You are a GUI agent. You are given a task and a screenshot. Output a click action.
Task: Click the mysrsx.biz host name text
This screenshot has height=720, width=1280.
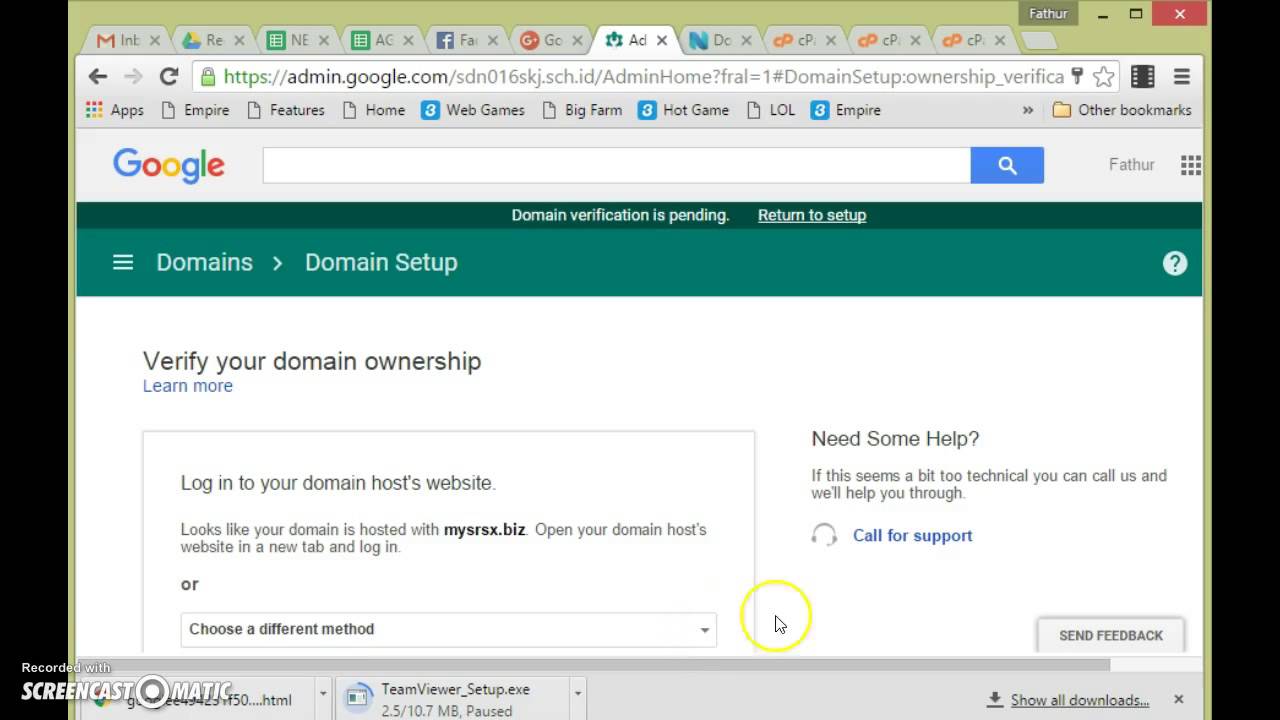485,530
